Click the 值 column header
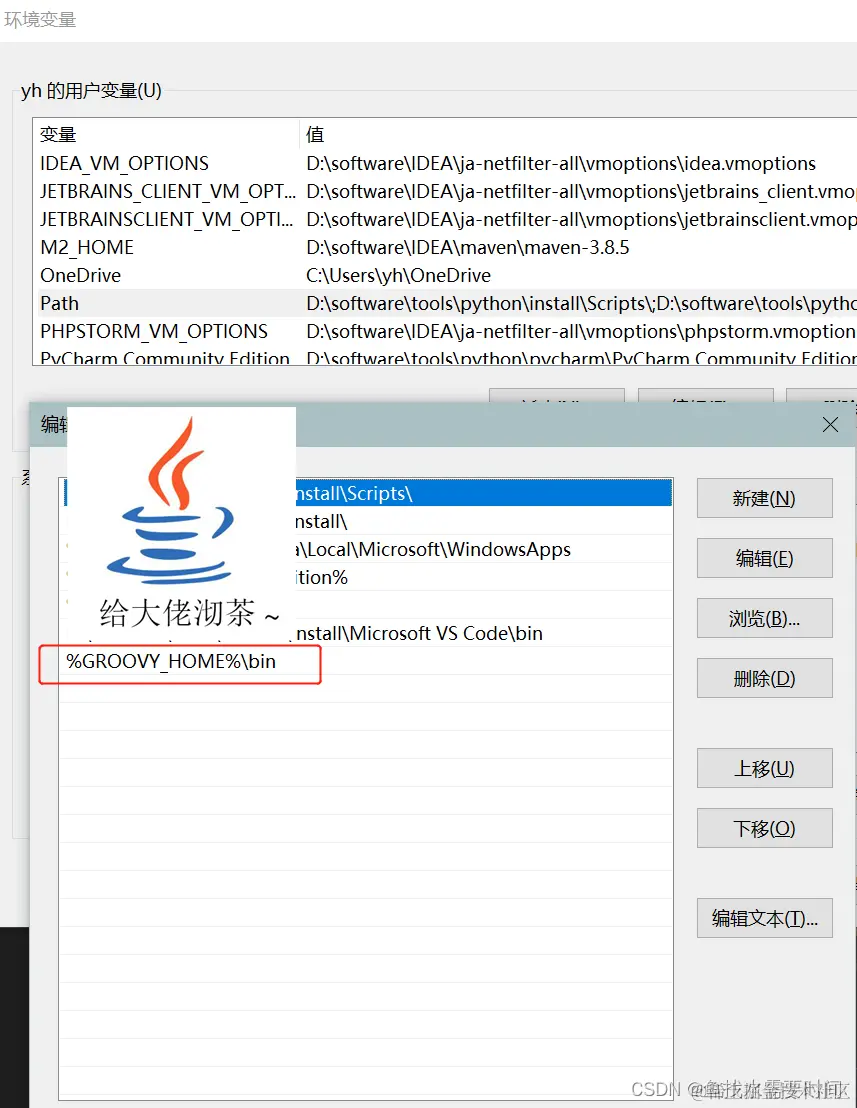Image resolution: width=857 pixels, height=1108 pixels. [x=579, y=134]
